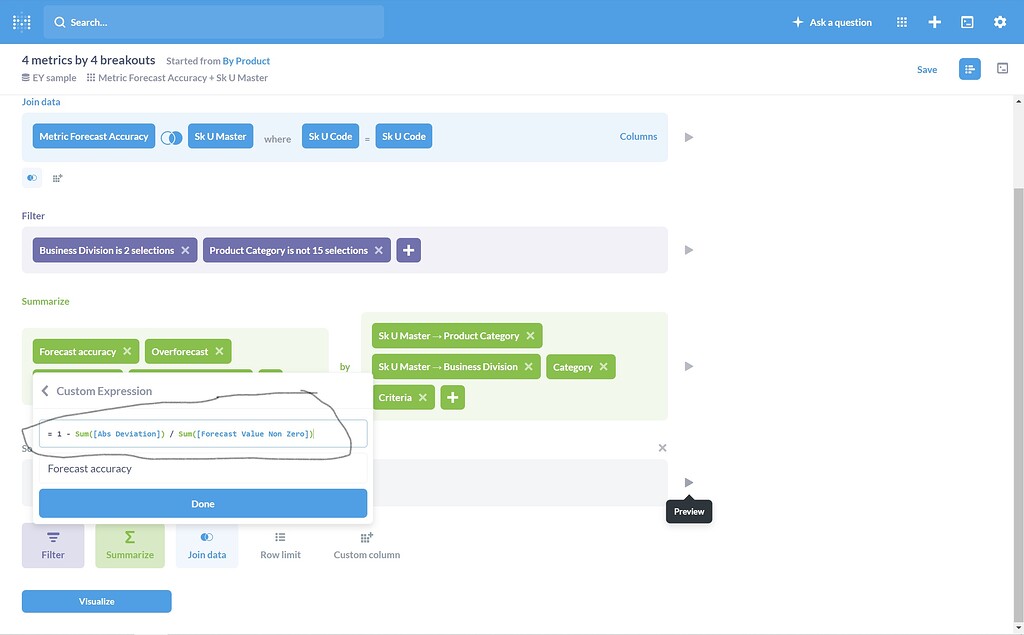Remove the Business Division filter
1024x635 pixels.
[x=185, y=251]
